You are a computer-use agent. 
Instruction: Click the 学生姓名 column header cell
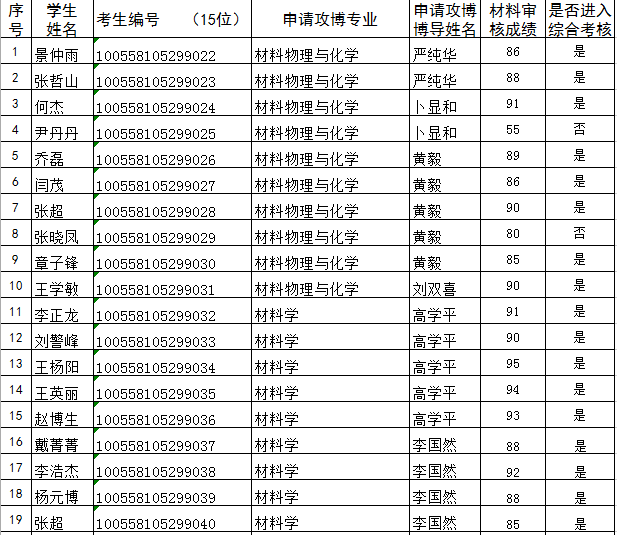[x=62, y=19]
